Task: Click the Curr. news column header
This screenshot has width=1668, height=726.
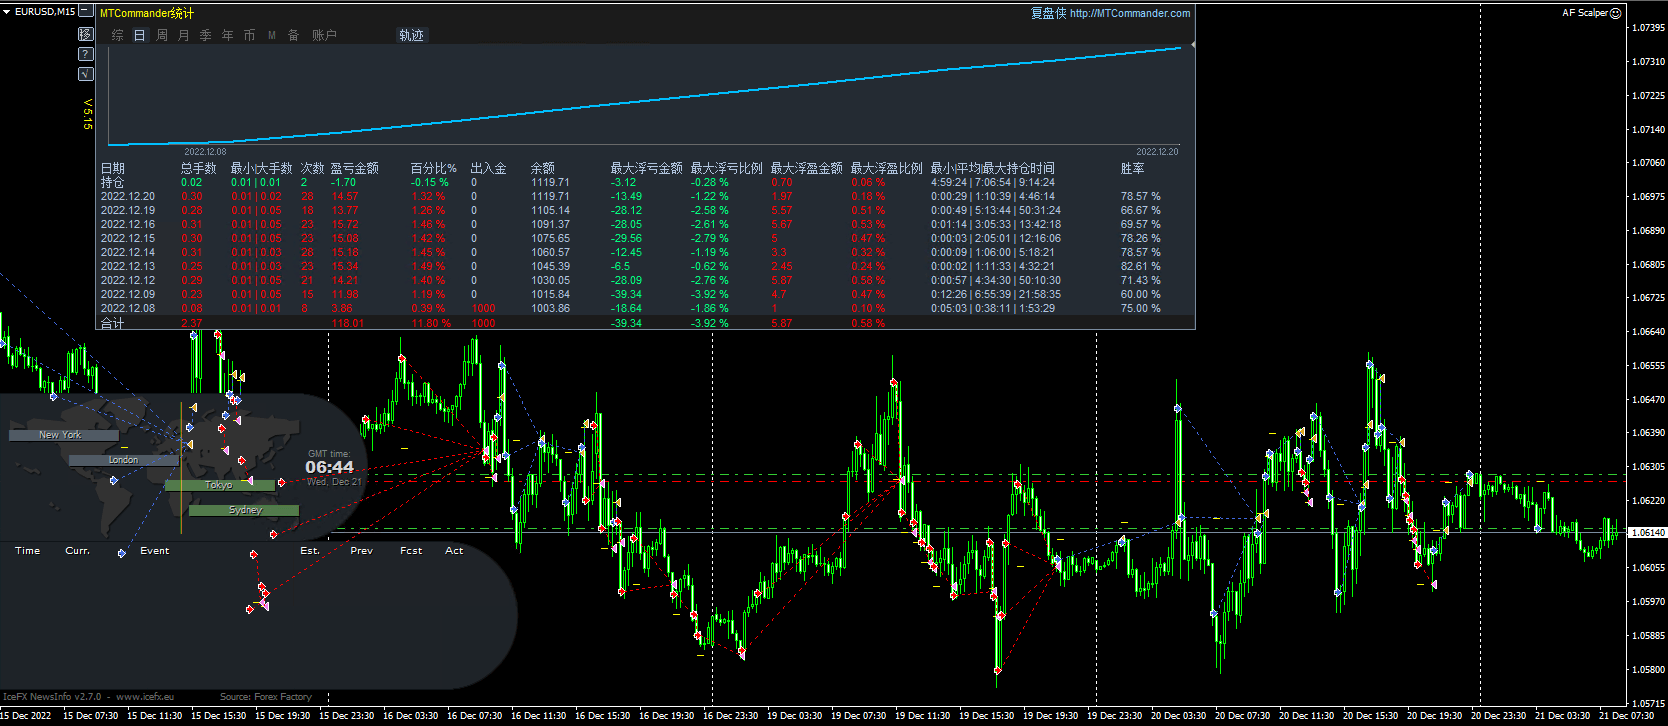Action: click(x=77, y=551)
